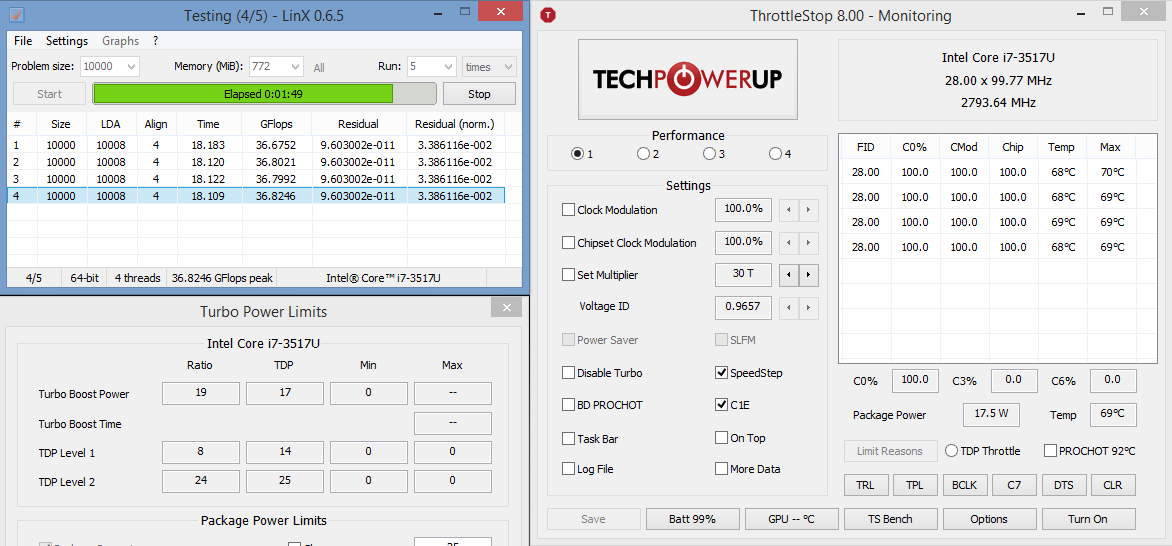1172x546 pixels.
Task: Tick the Set Multiplier checkbox
Action: pos(569,275)
